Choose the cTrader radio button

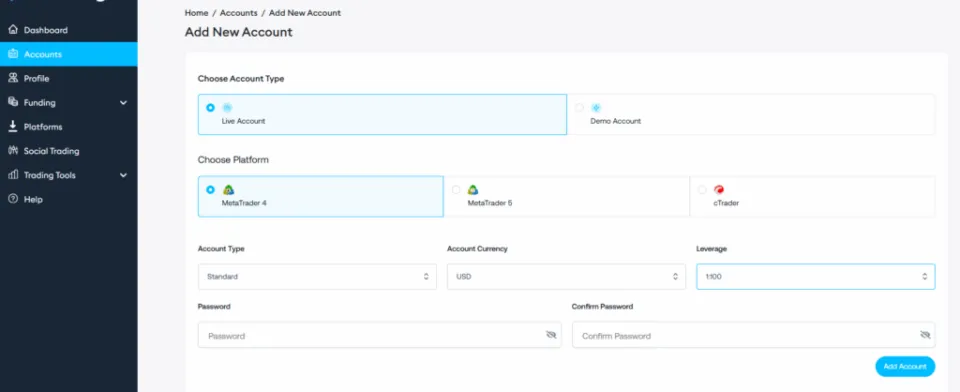click(x=702, y=190)
